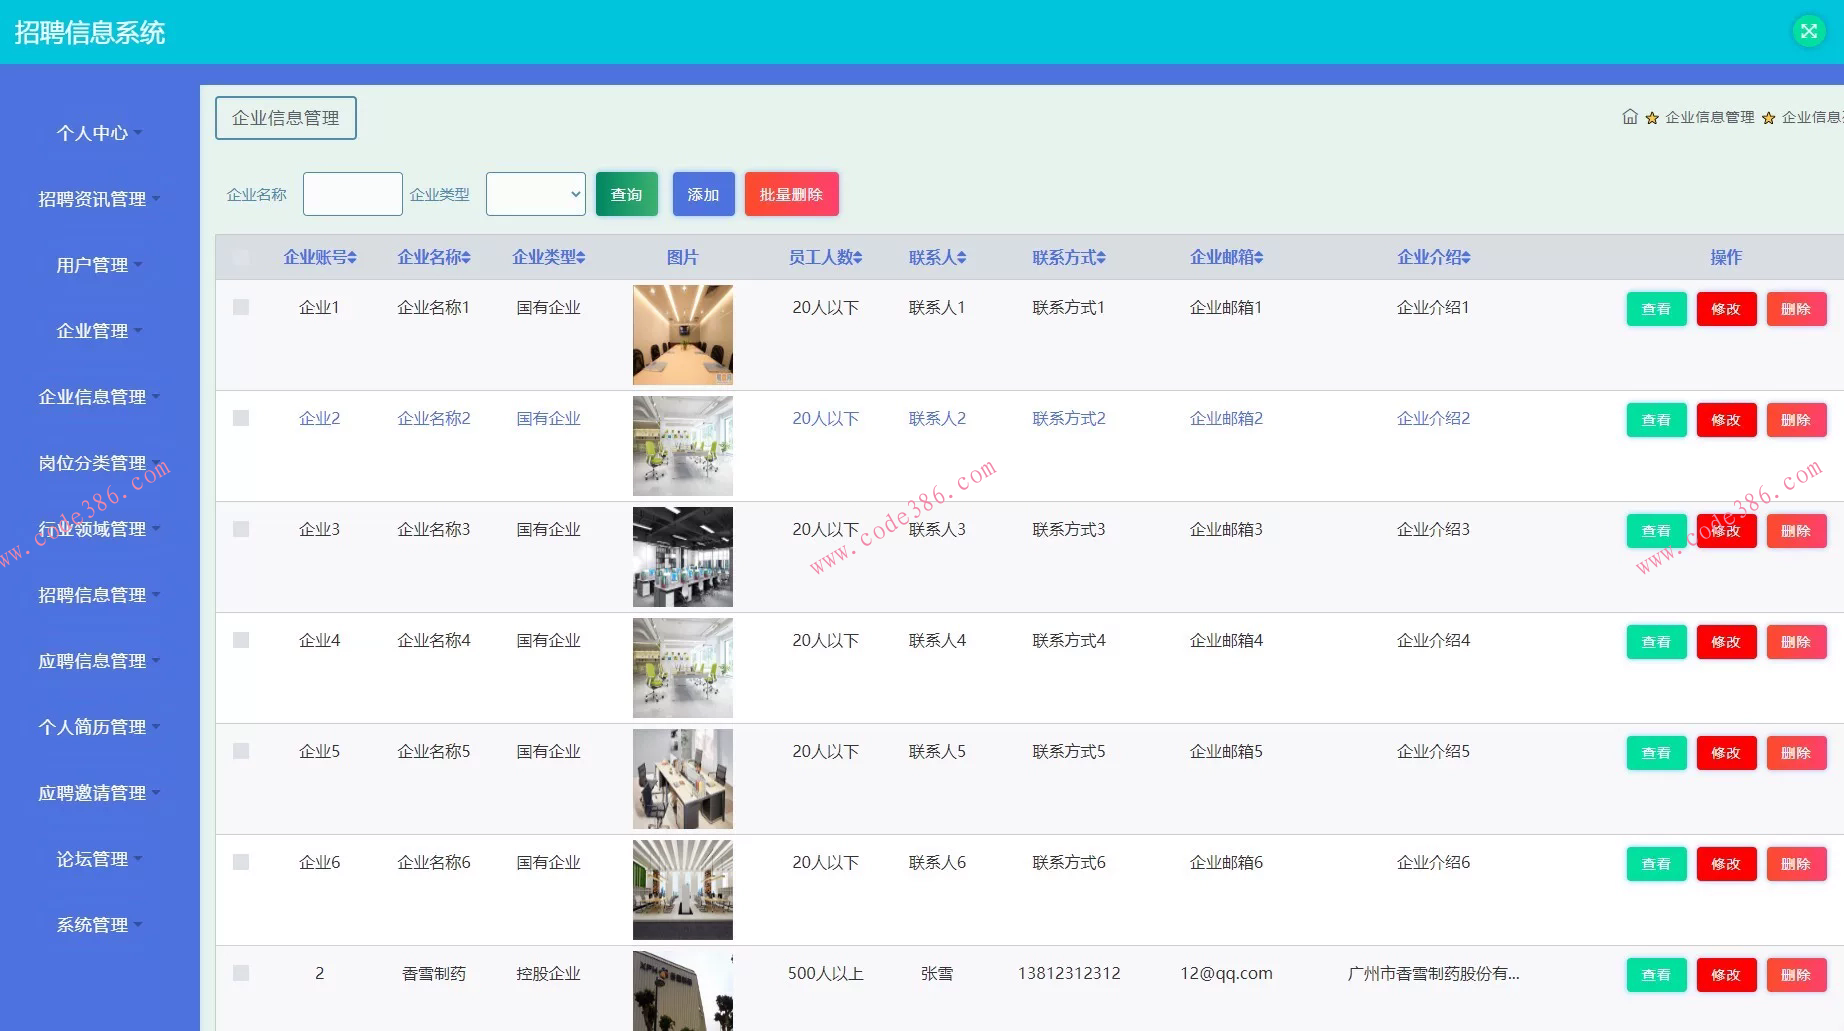Viewport: 1844px width, 1031px height.
Task: Open the 企业类型 dropdown
Action: (x=535, y=194)
